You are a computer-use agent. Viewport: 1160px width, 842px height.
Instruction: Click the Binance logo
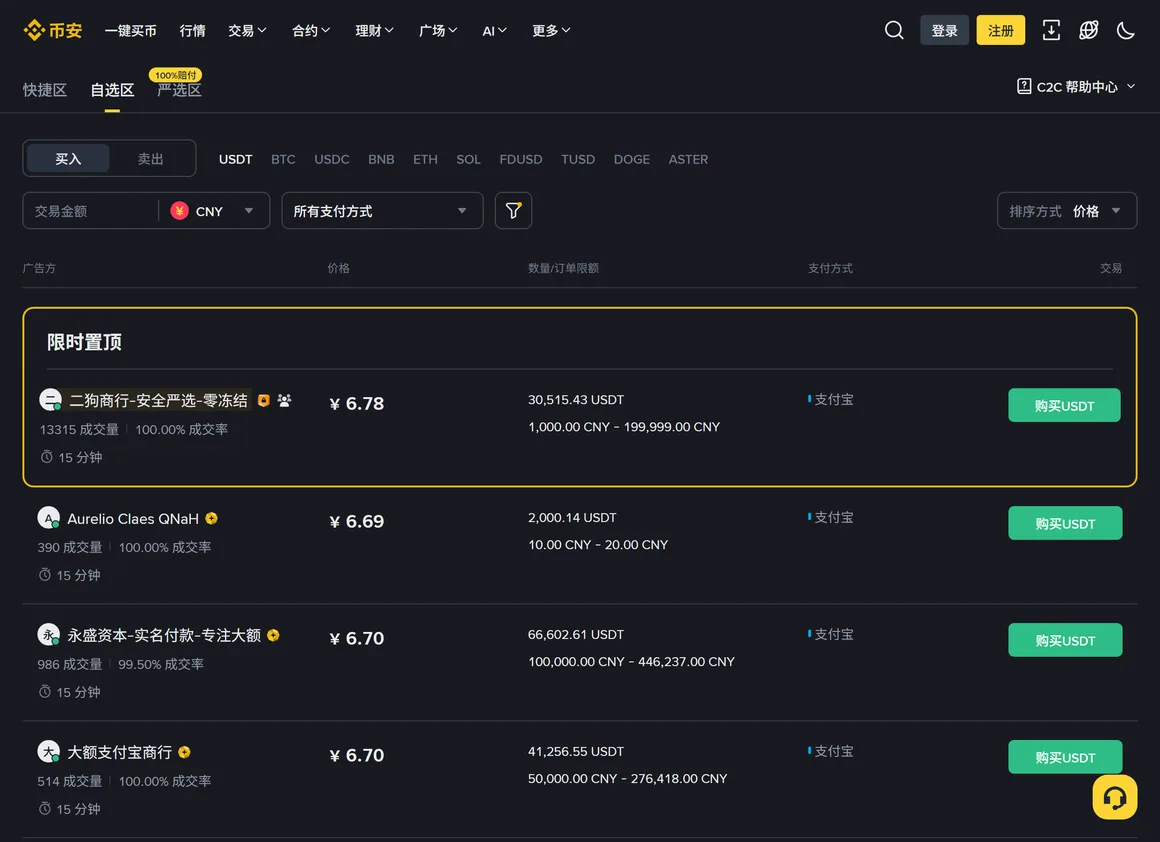pyautogui.click(x=53, y=30)
